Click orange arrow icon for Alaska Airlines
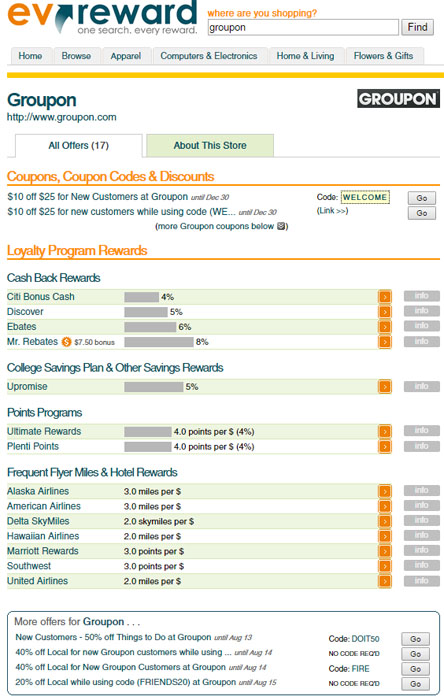Screen dimensions: 444x700 pos(385,491)
